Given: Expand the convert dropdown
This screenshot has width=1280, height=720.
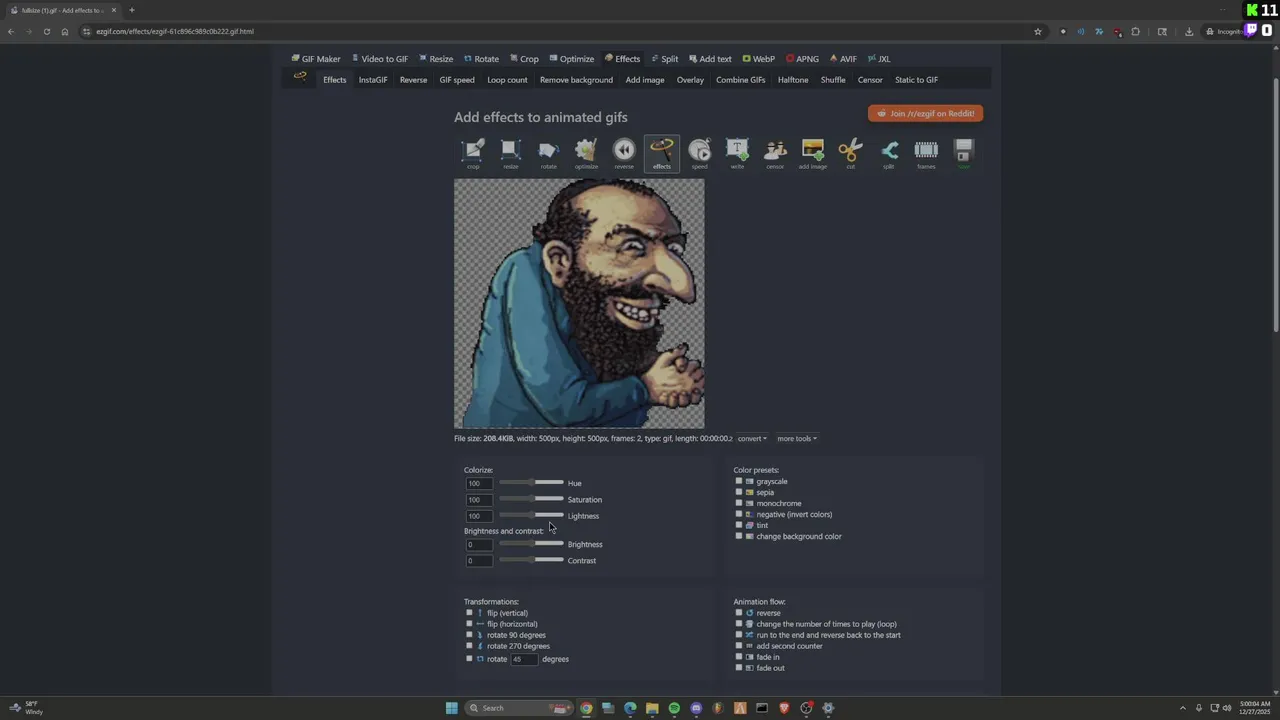Looking at the screenshot, I should tap(752, 438).
